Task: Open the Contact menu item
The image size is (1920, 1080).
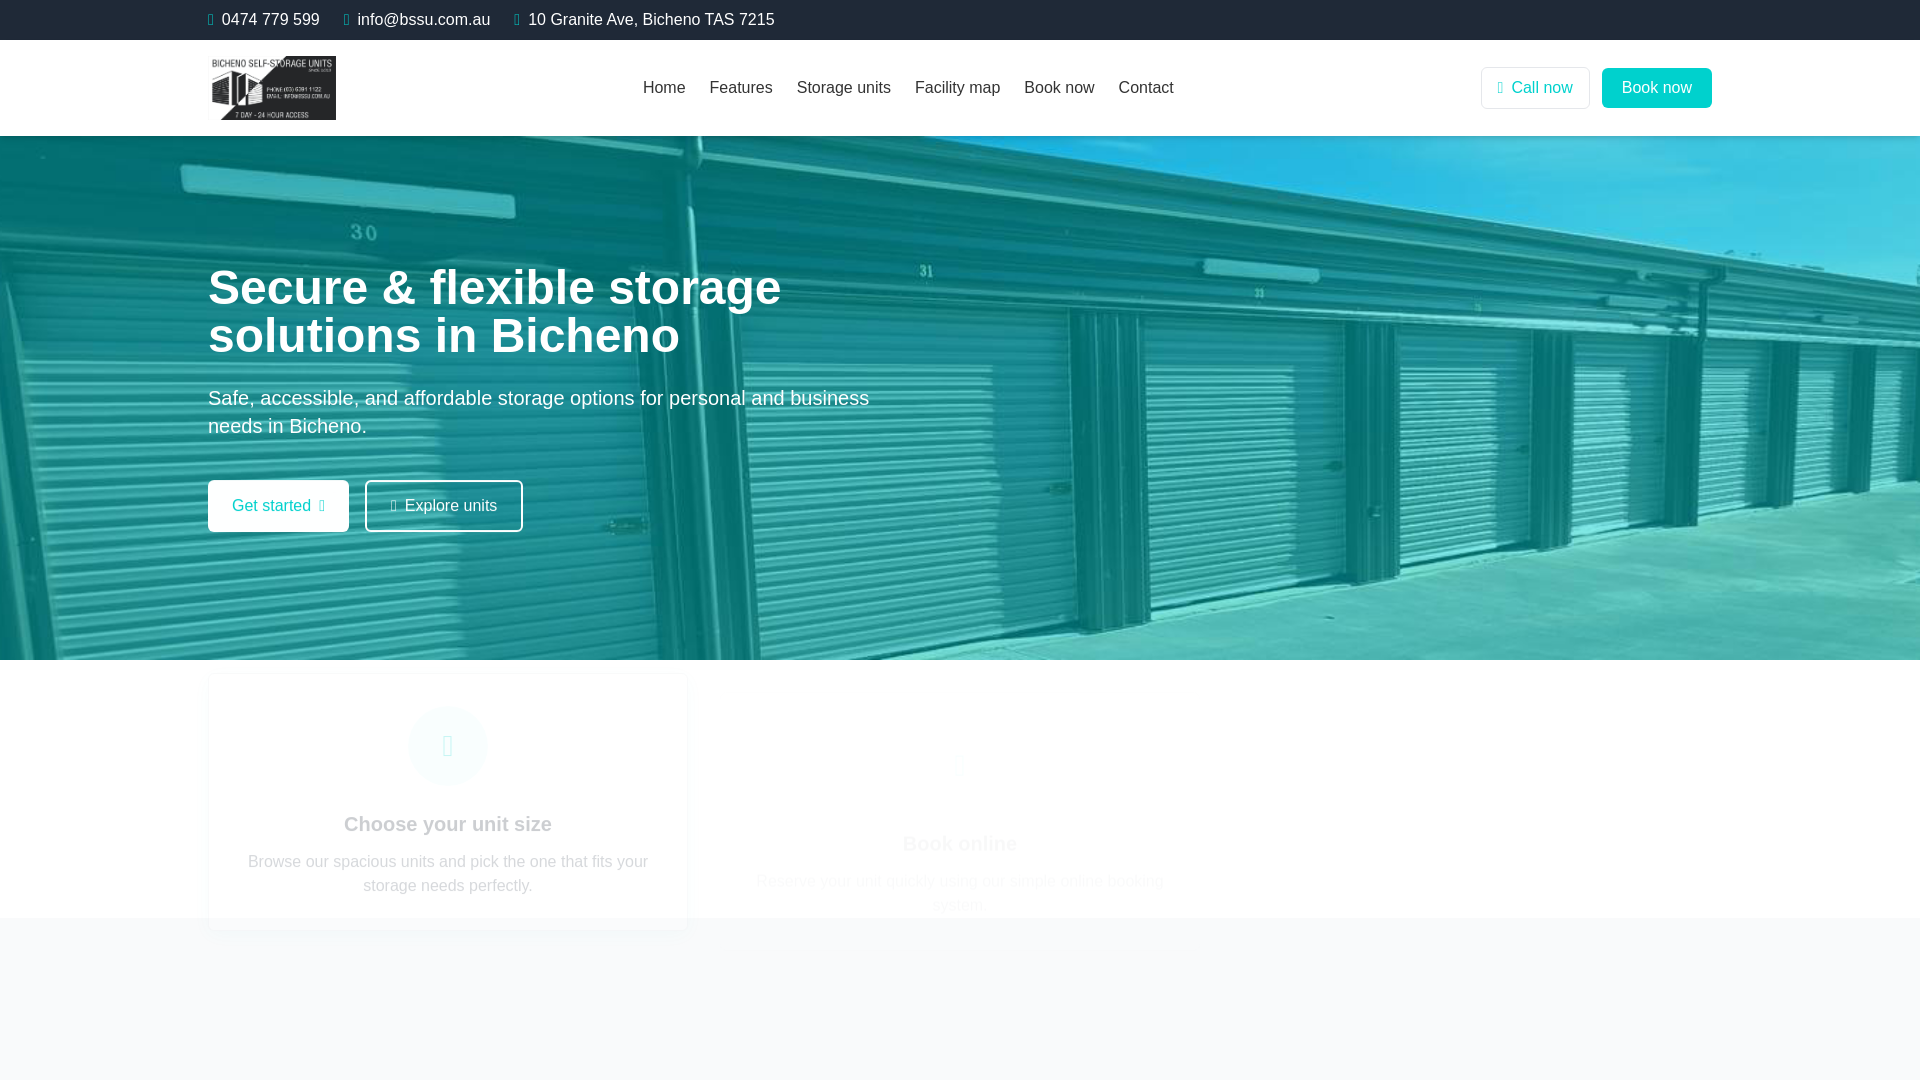Action: 1146,88
